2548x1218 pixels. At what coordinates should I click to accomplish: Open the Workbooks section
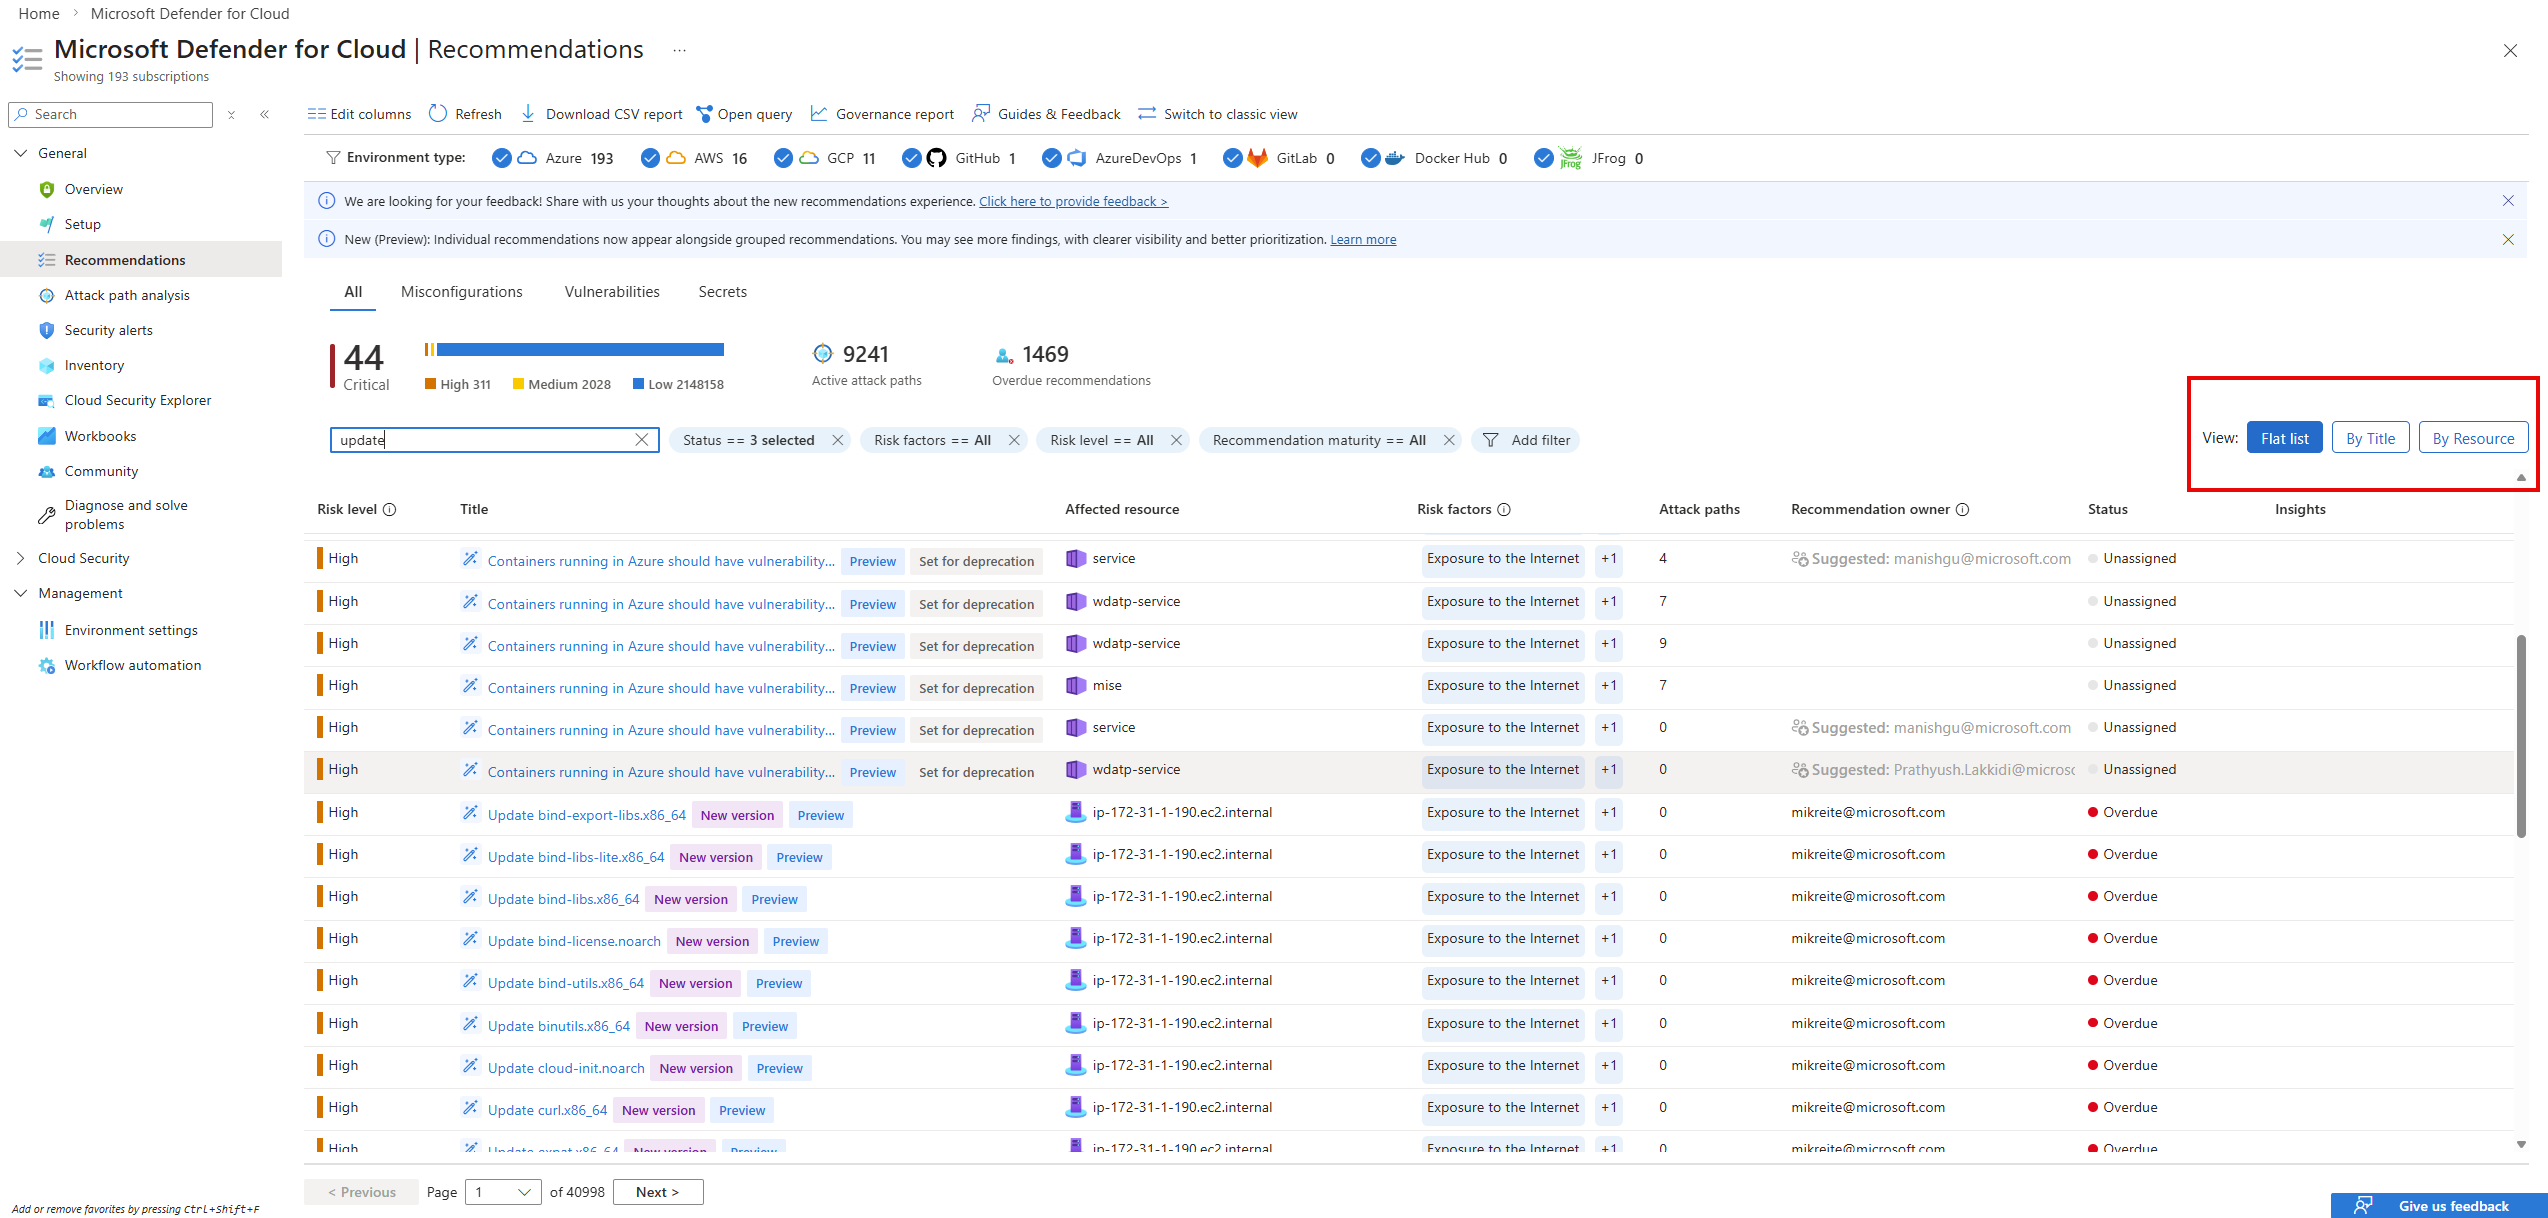coord(100,436)
